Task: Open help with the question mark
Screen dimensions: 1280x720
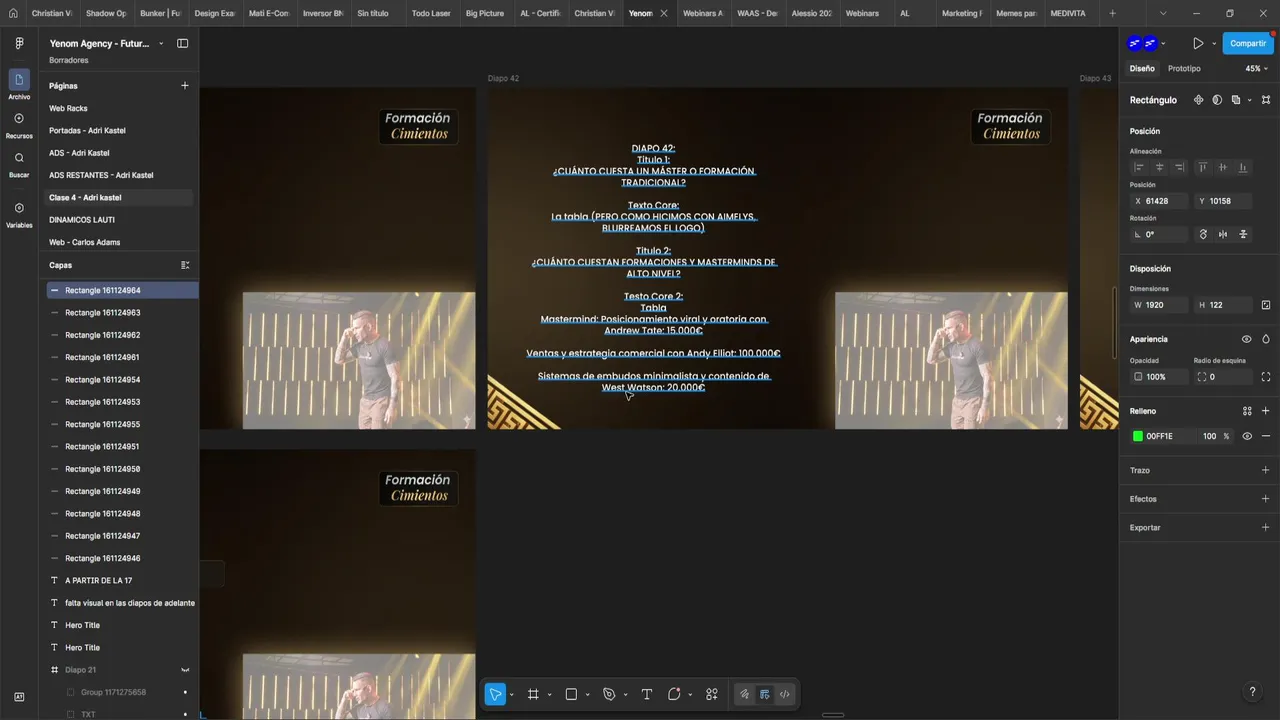Action: pyautogui.click(x=1252, y=692)
